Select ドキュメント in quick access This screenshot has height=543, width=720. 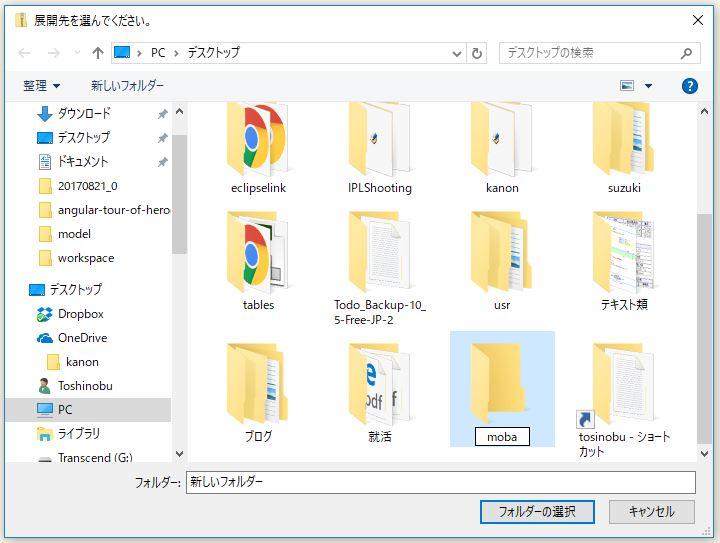[x=83, y=162]
